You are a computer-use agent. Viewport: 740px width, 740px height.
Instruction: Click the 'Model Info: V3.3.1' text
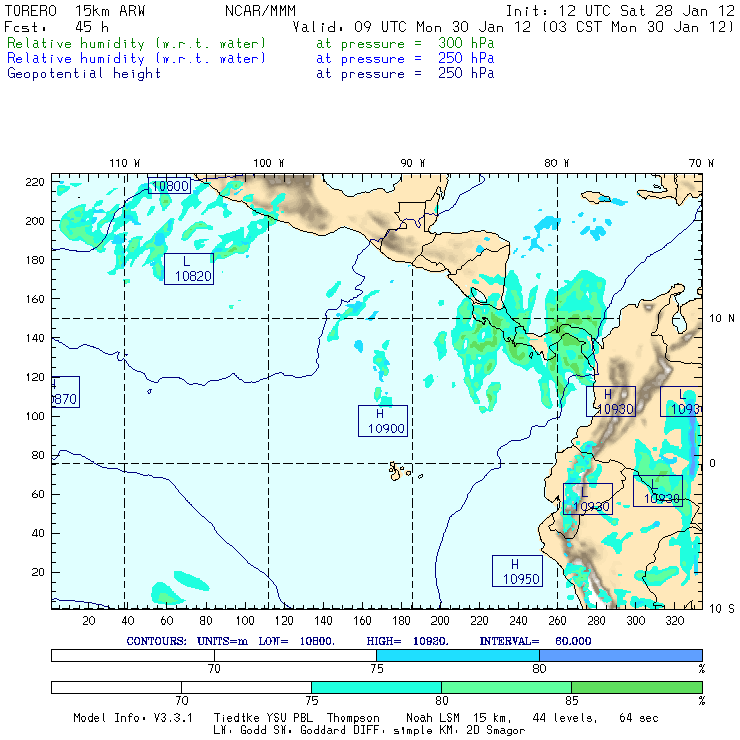133,718
